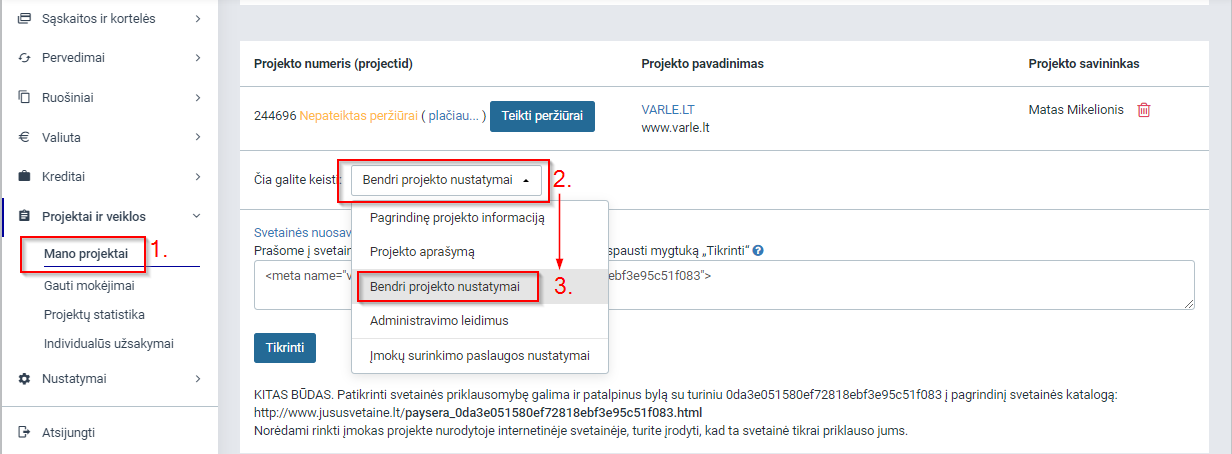Click the euro currency icon

25,137
